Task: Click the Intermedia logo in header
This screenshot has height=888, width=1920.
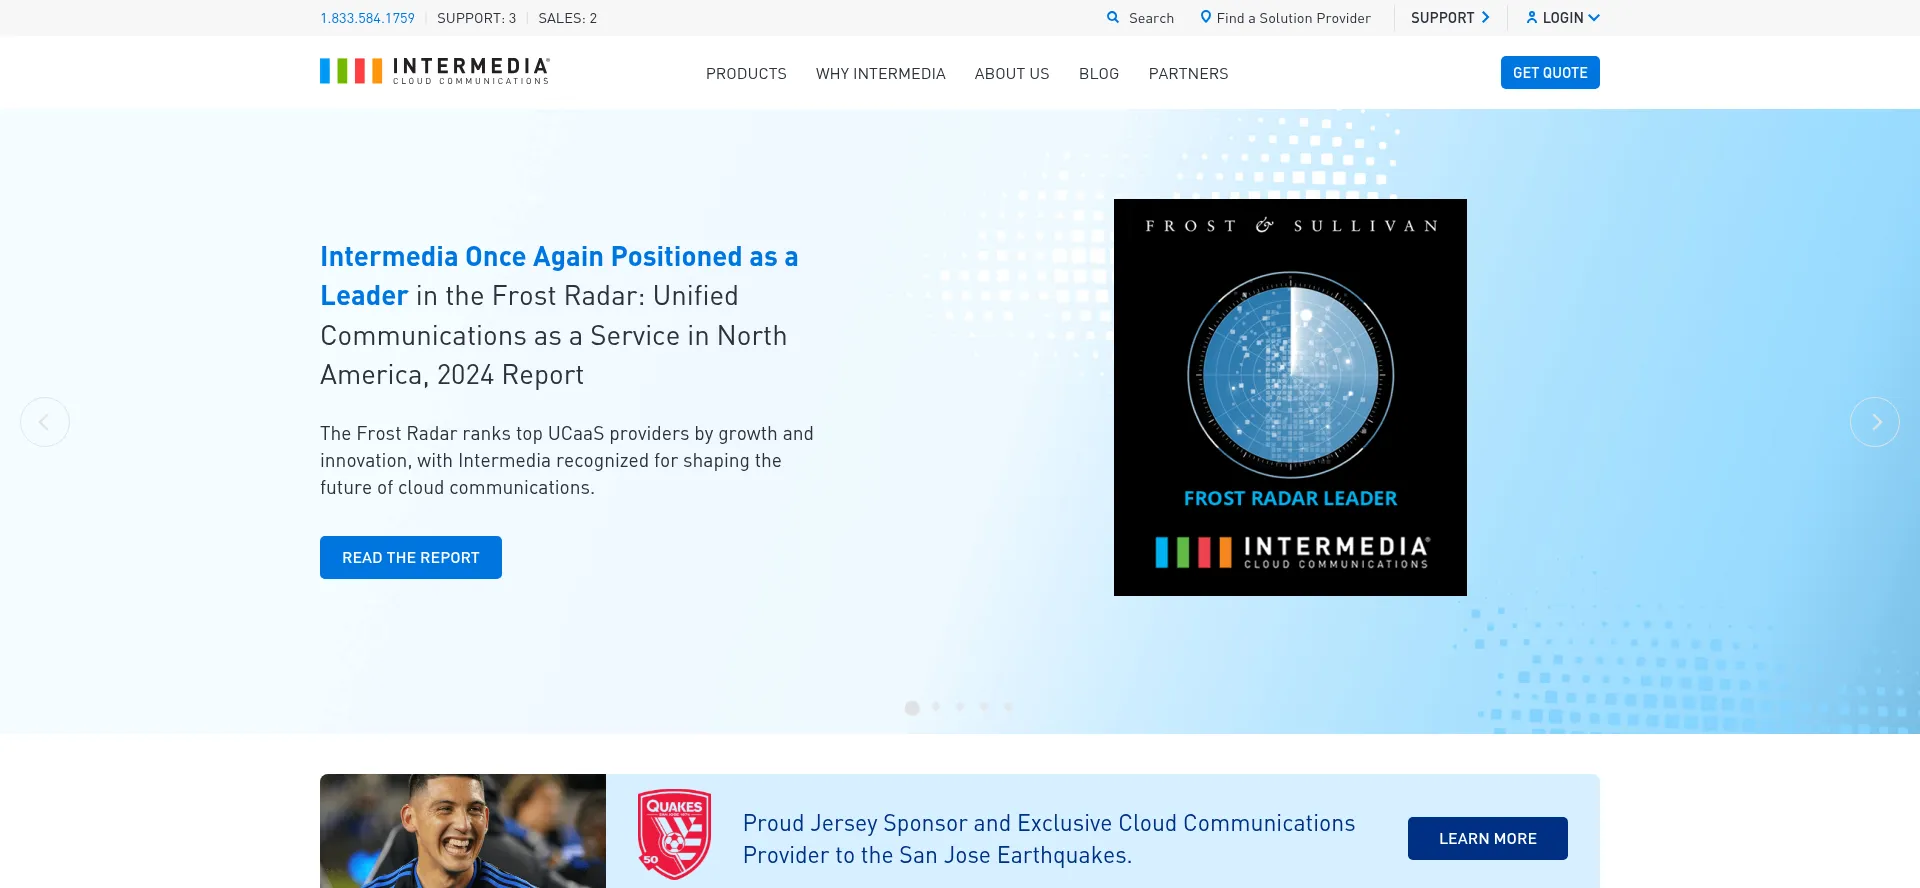Action: (x=434, y=71)
